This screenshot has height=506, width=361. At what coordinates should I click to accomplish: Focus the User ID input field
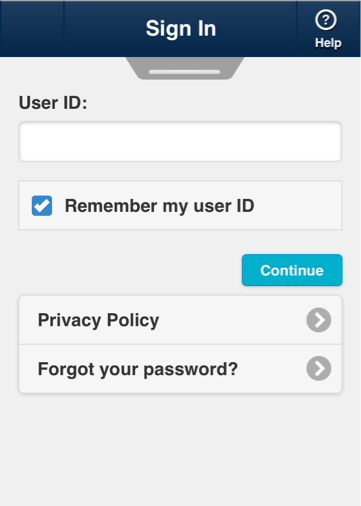point(180,142)
